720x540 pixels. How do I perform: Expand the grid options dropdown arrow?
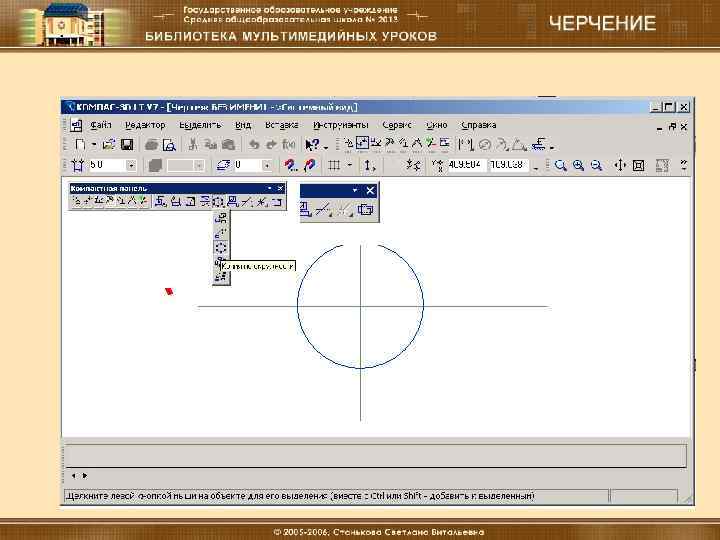349,165
